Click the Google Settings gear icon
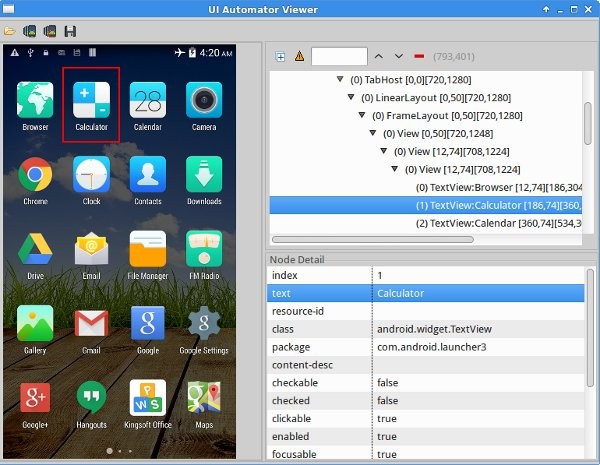Image resolution: width=600 pixels, height=465 pixels. click(x=204, y=323)
